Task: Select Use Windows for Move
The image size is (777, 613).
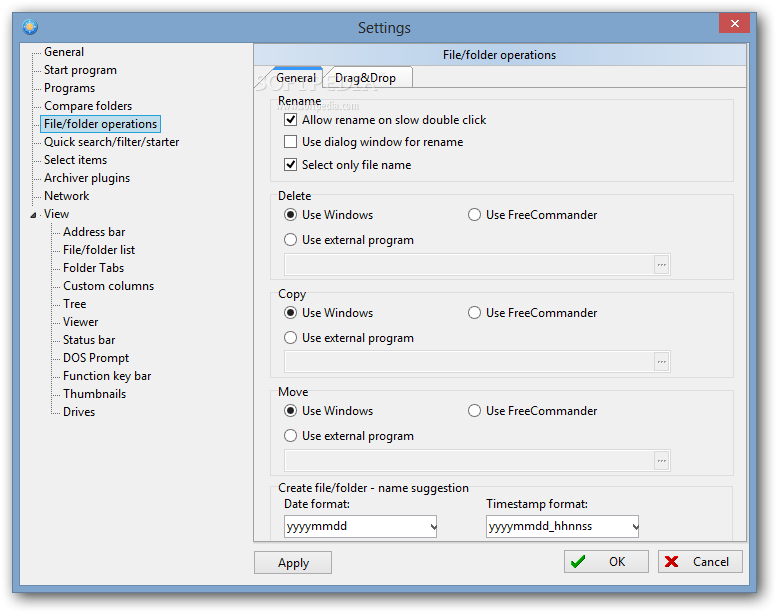Action: pos(290,411)
